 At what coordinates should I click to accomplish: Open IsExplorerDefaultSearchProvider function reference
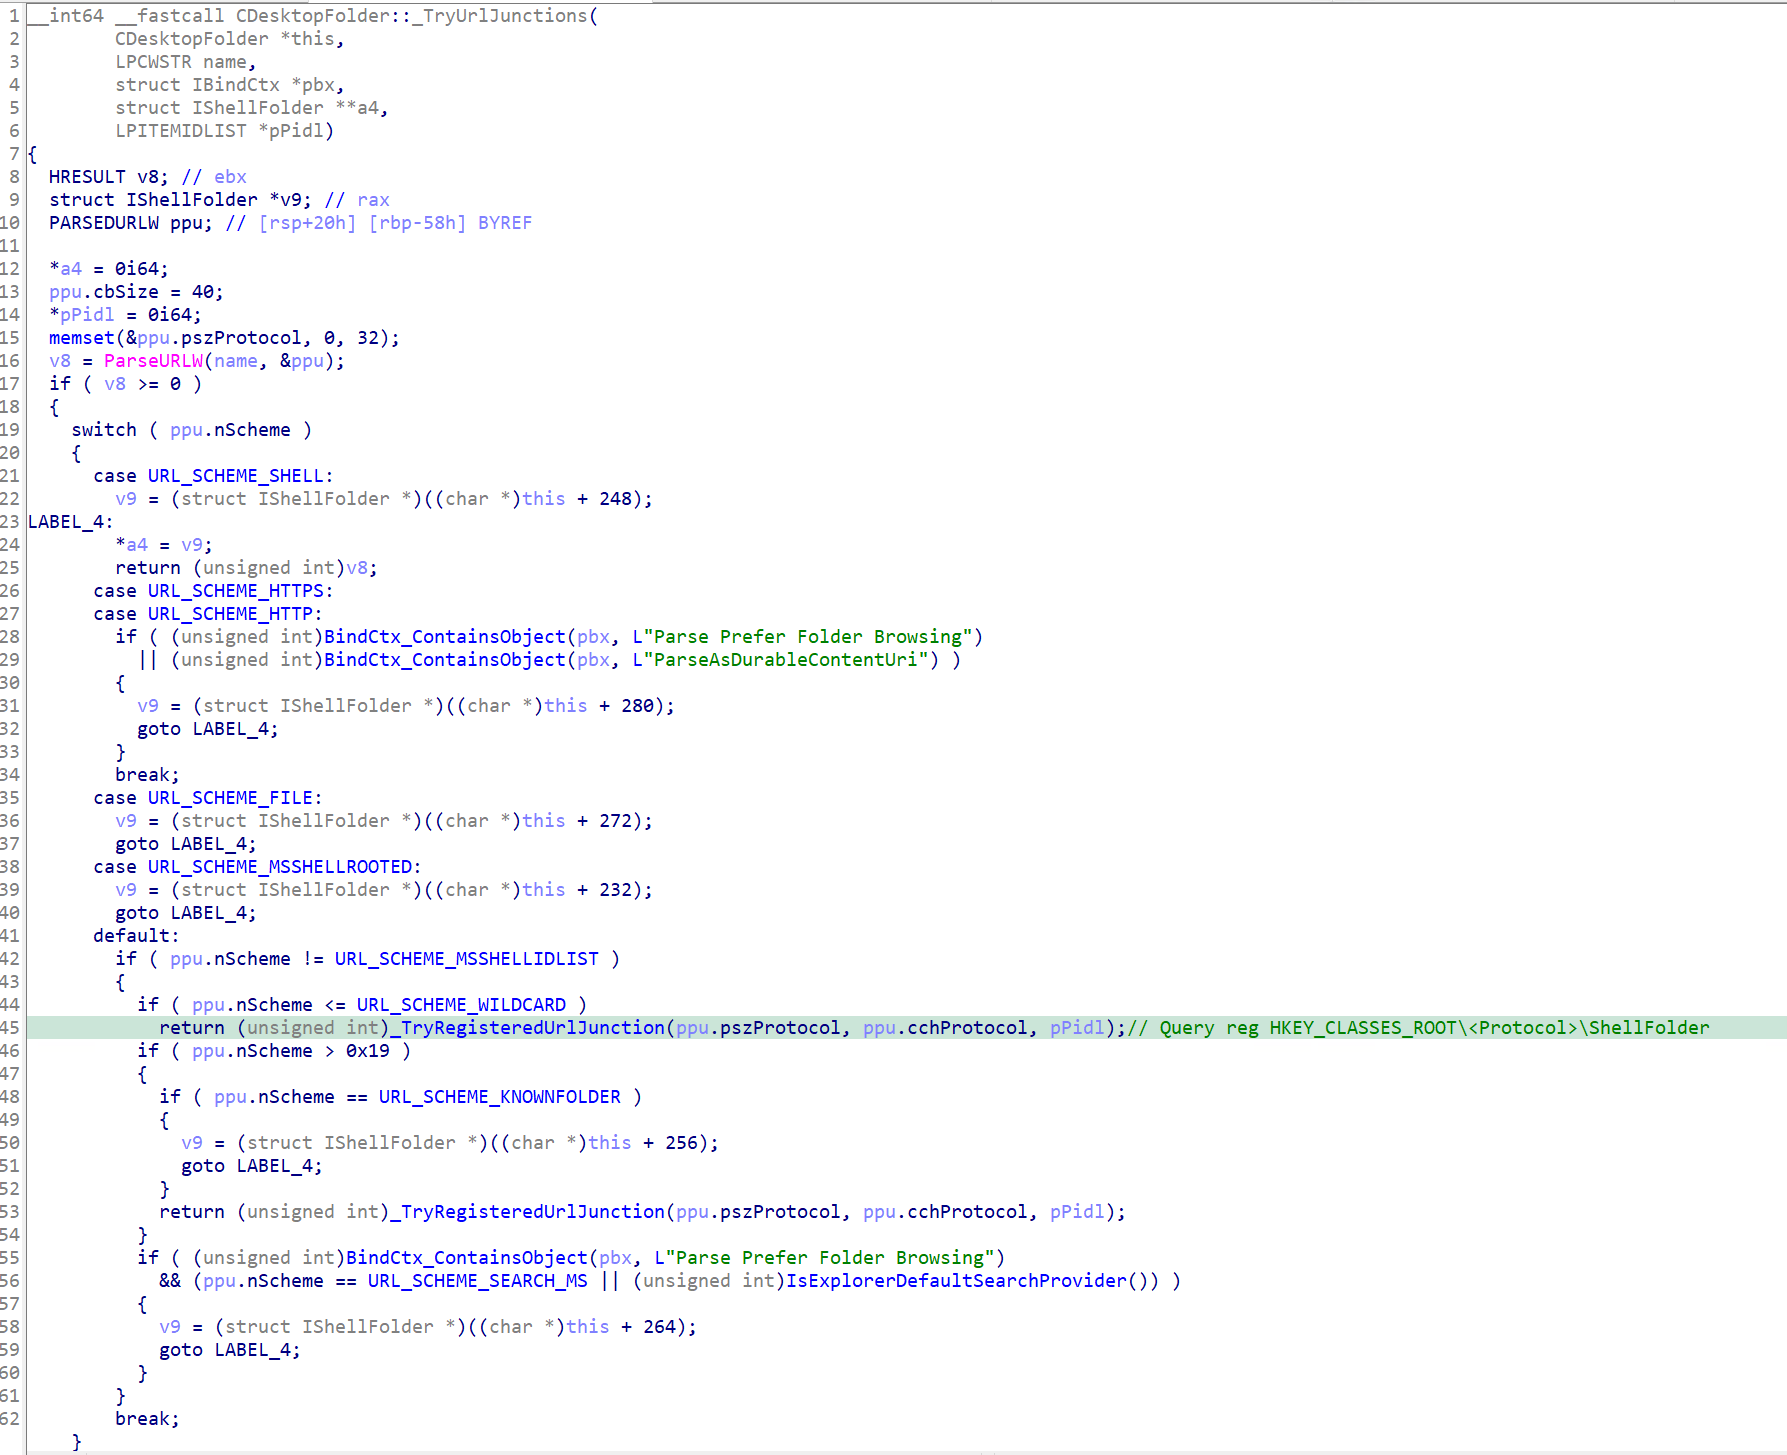(956, 1281)
